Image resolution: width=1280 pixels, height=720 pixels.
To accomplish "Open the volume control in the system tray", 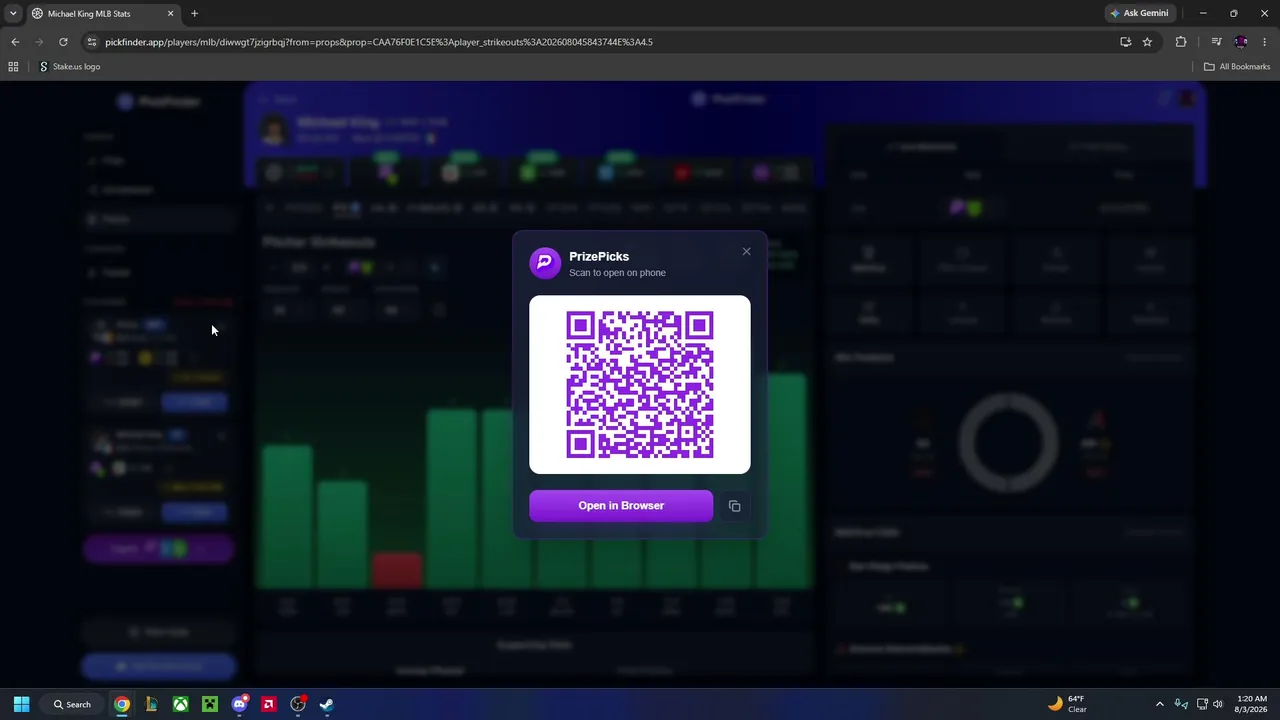I will click(x=1218, y=704).
